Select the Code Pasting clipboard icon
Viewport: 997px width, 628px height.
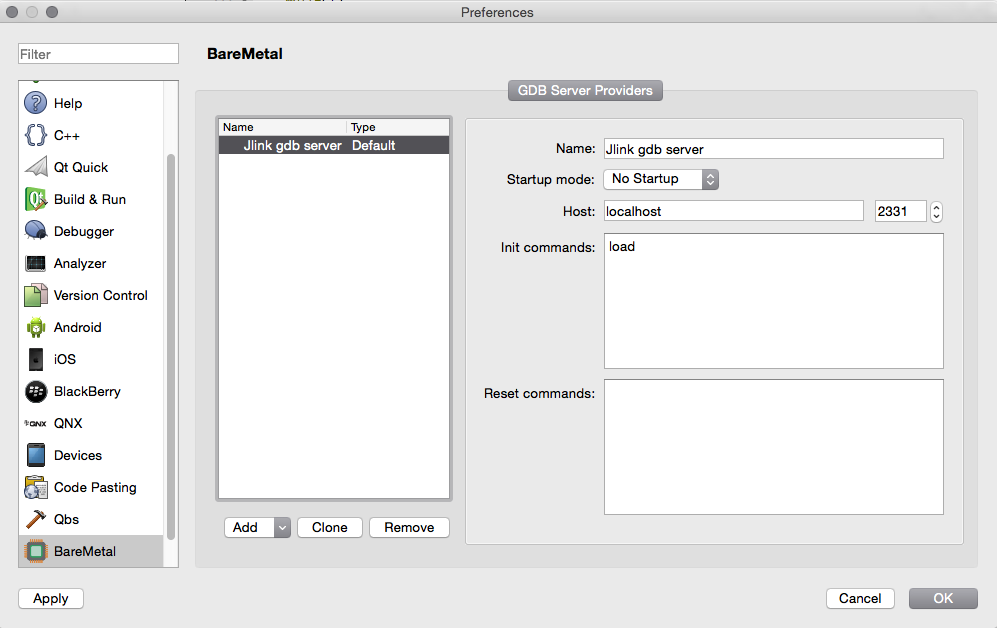coord(36,487)
